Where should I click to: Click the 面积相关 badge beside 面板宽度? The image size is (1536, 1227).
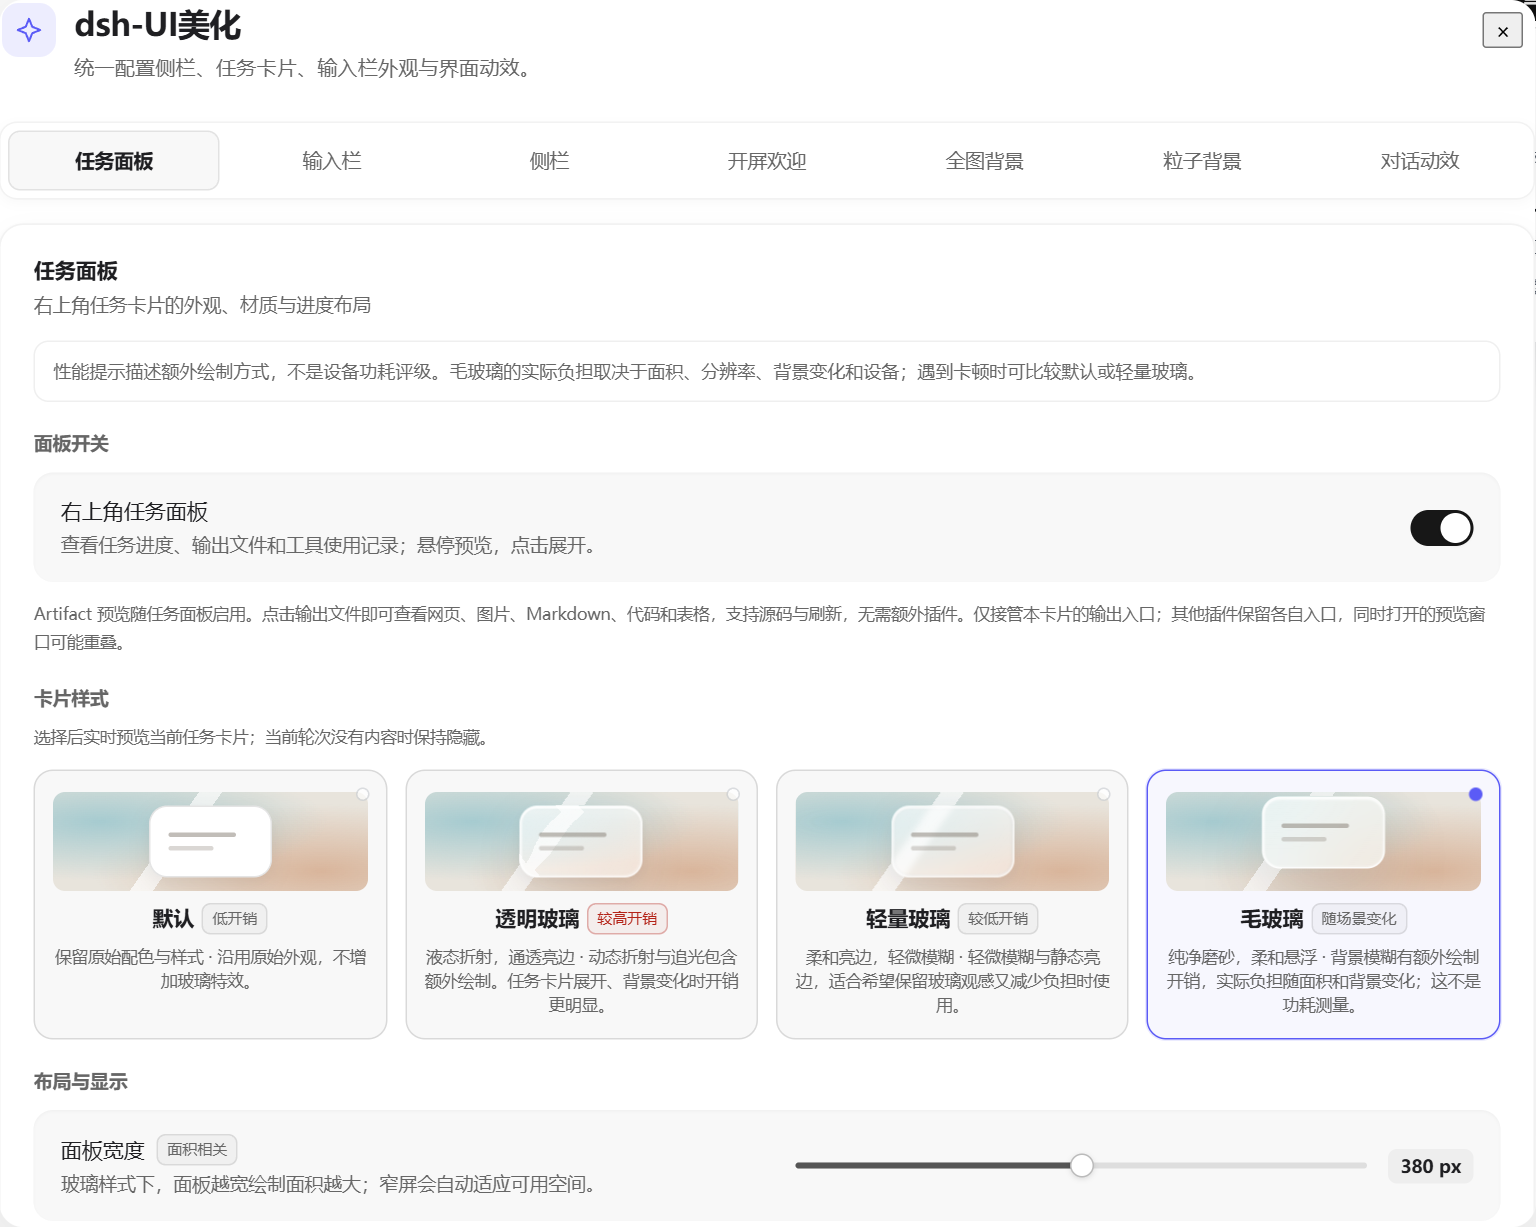[x=197, y=1150]
